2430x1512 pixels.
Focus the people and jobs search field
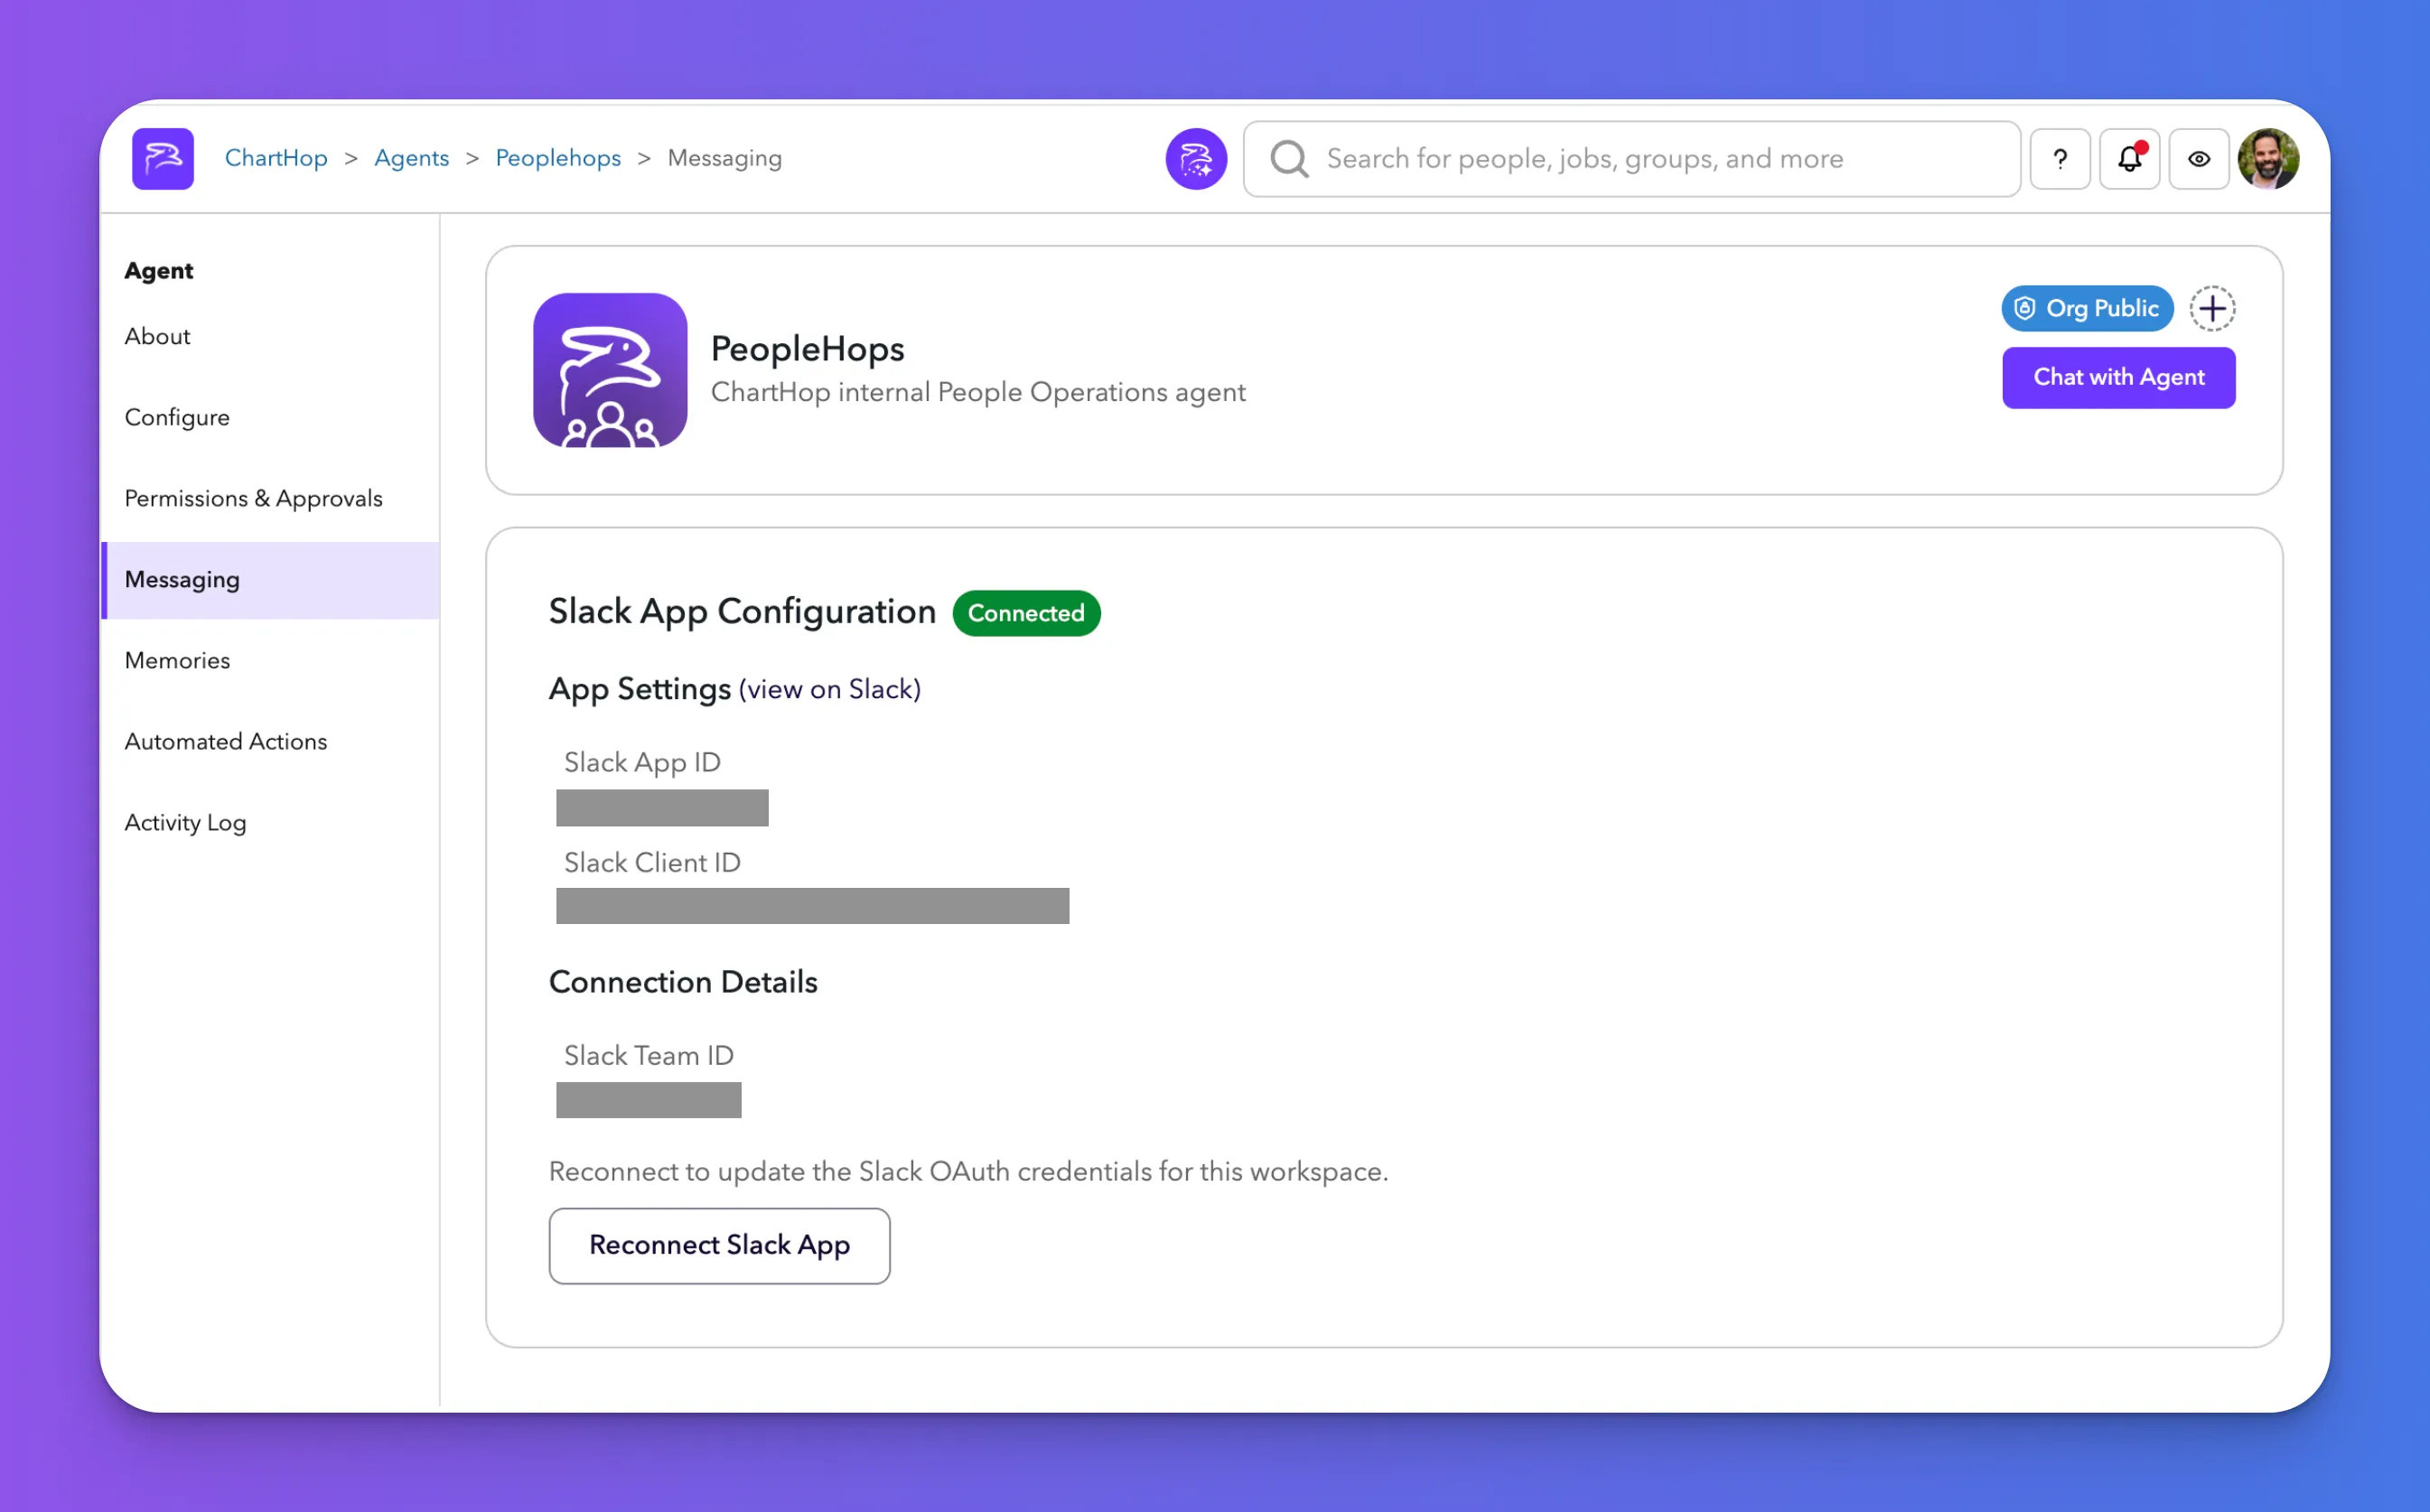(x=1632, y=159)
